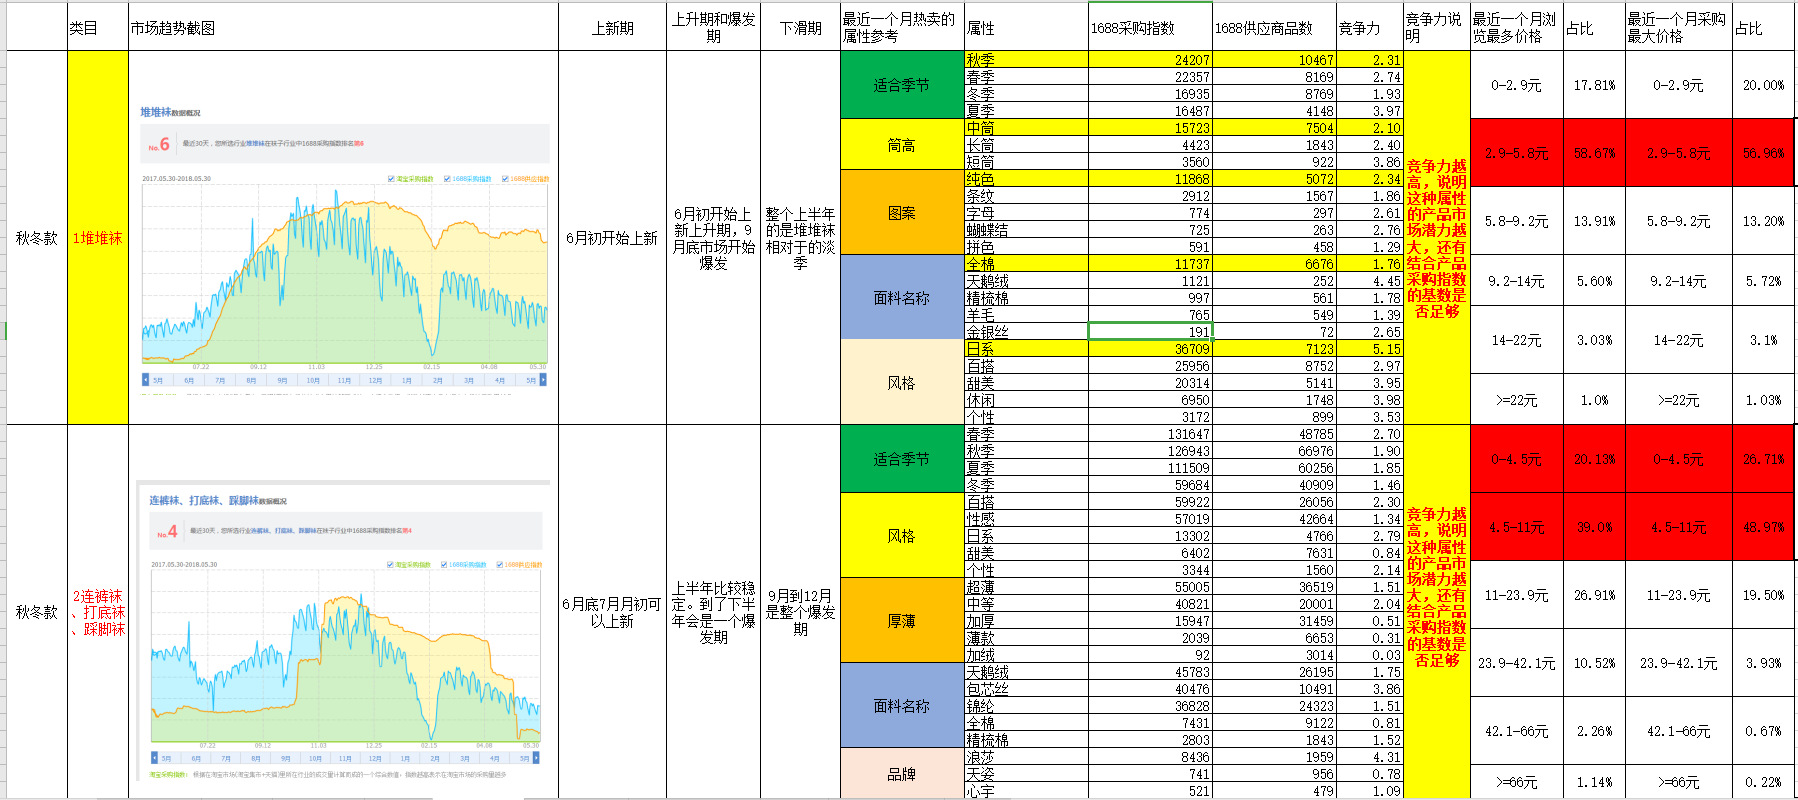
Task: Select the 连裤袜、打底袜、踩脚袜 trend chart image
Action: (343, 630)
